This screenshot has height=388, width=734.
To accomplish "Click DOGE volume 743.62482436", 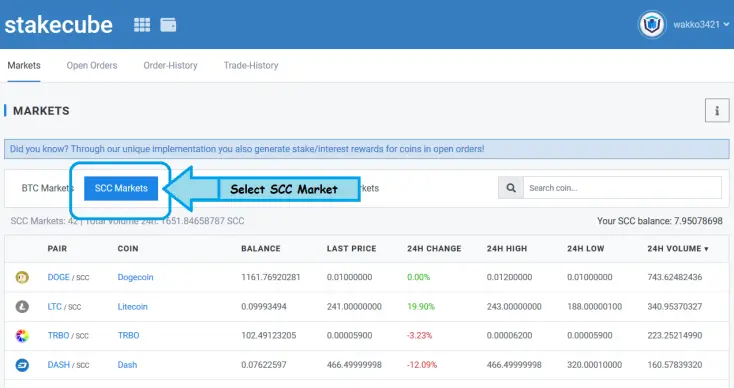I will click(x=675, y=277).
